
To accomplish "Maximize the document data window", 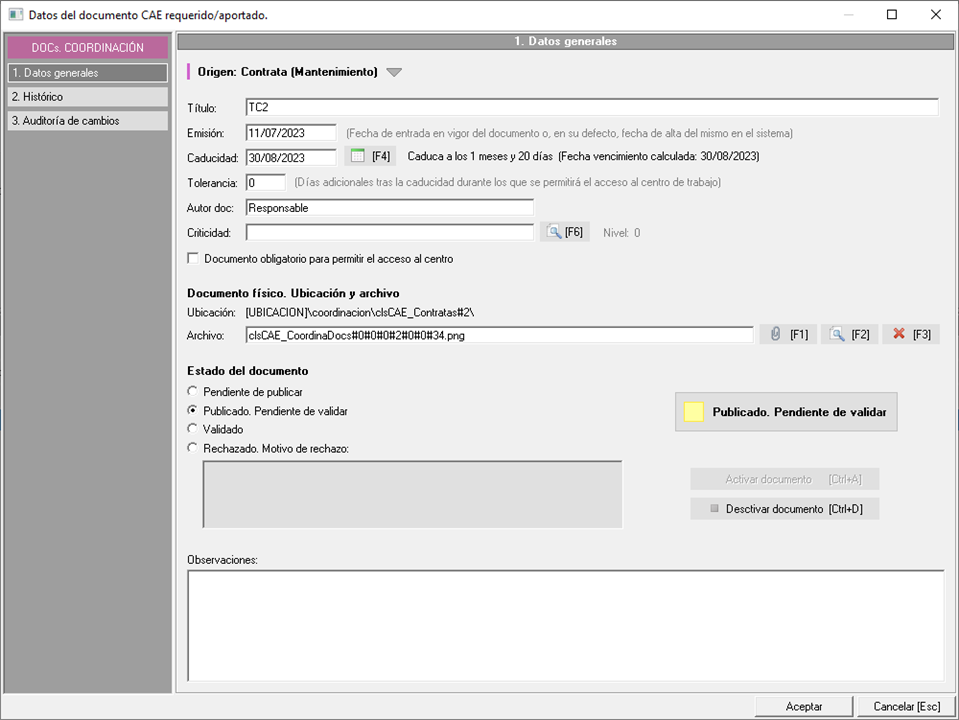I will click(892, 15).
